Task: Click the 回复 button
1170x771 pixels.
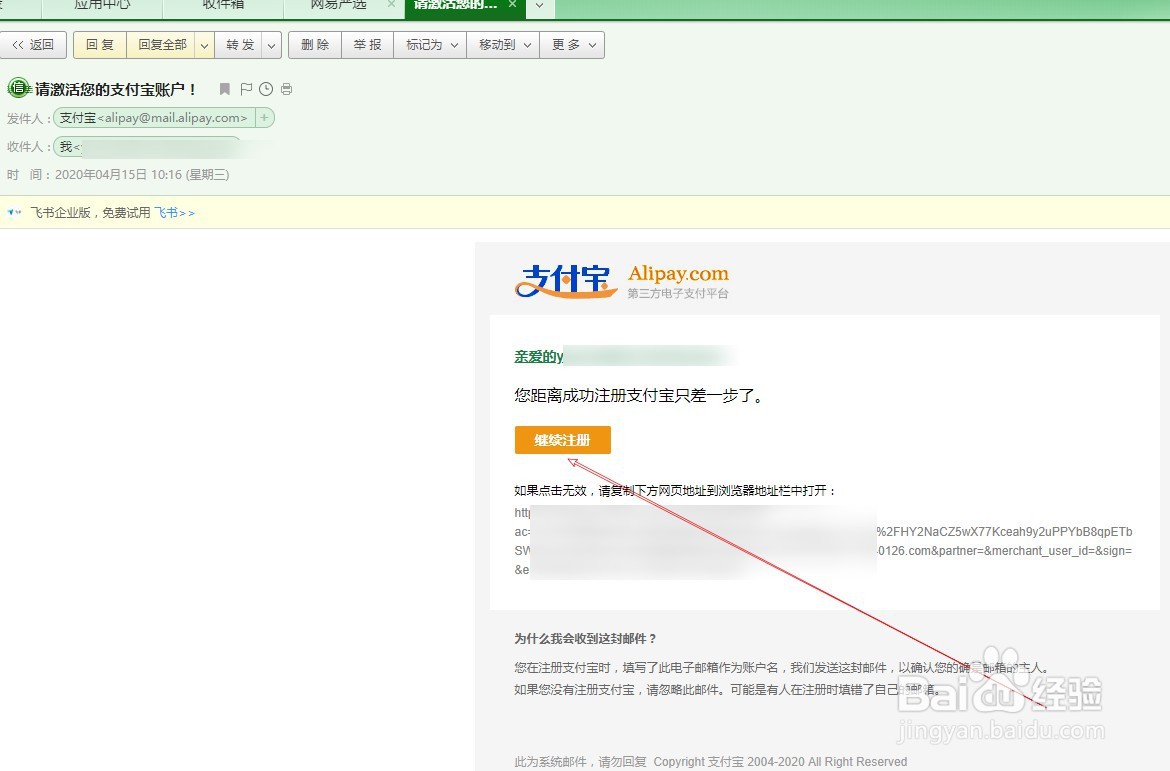Action: click(x=100, y=46)
